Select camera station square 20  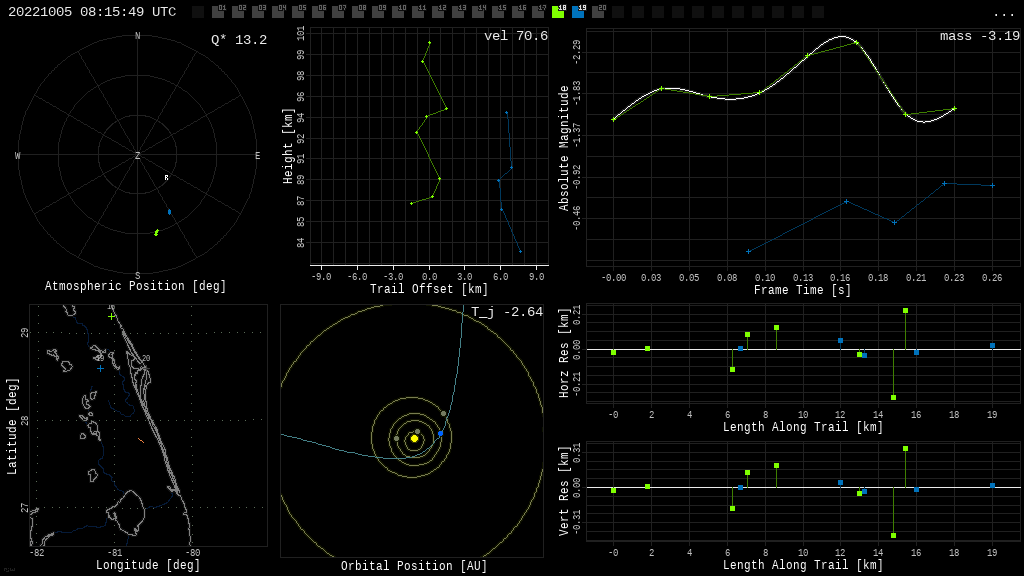point(598,12)
